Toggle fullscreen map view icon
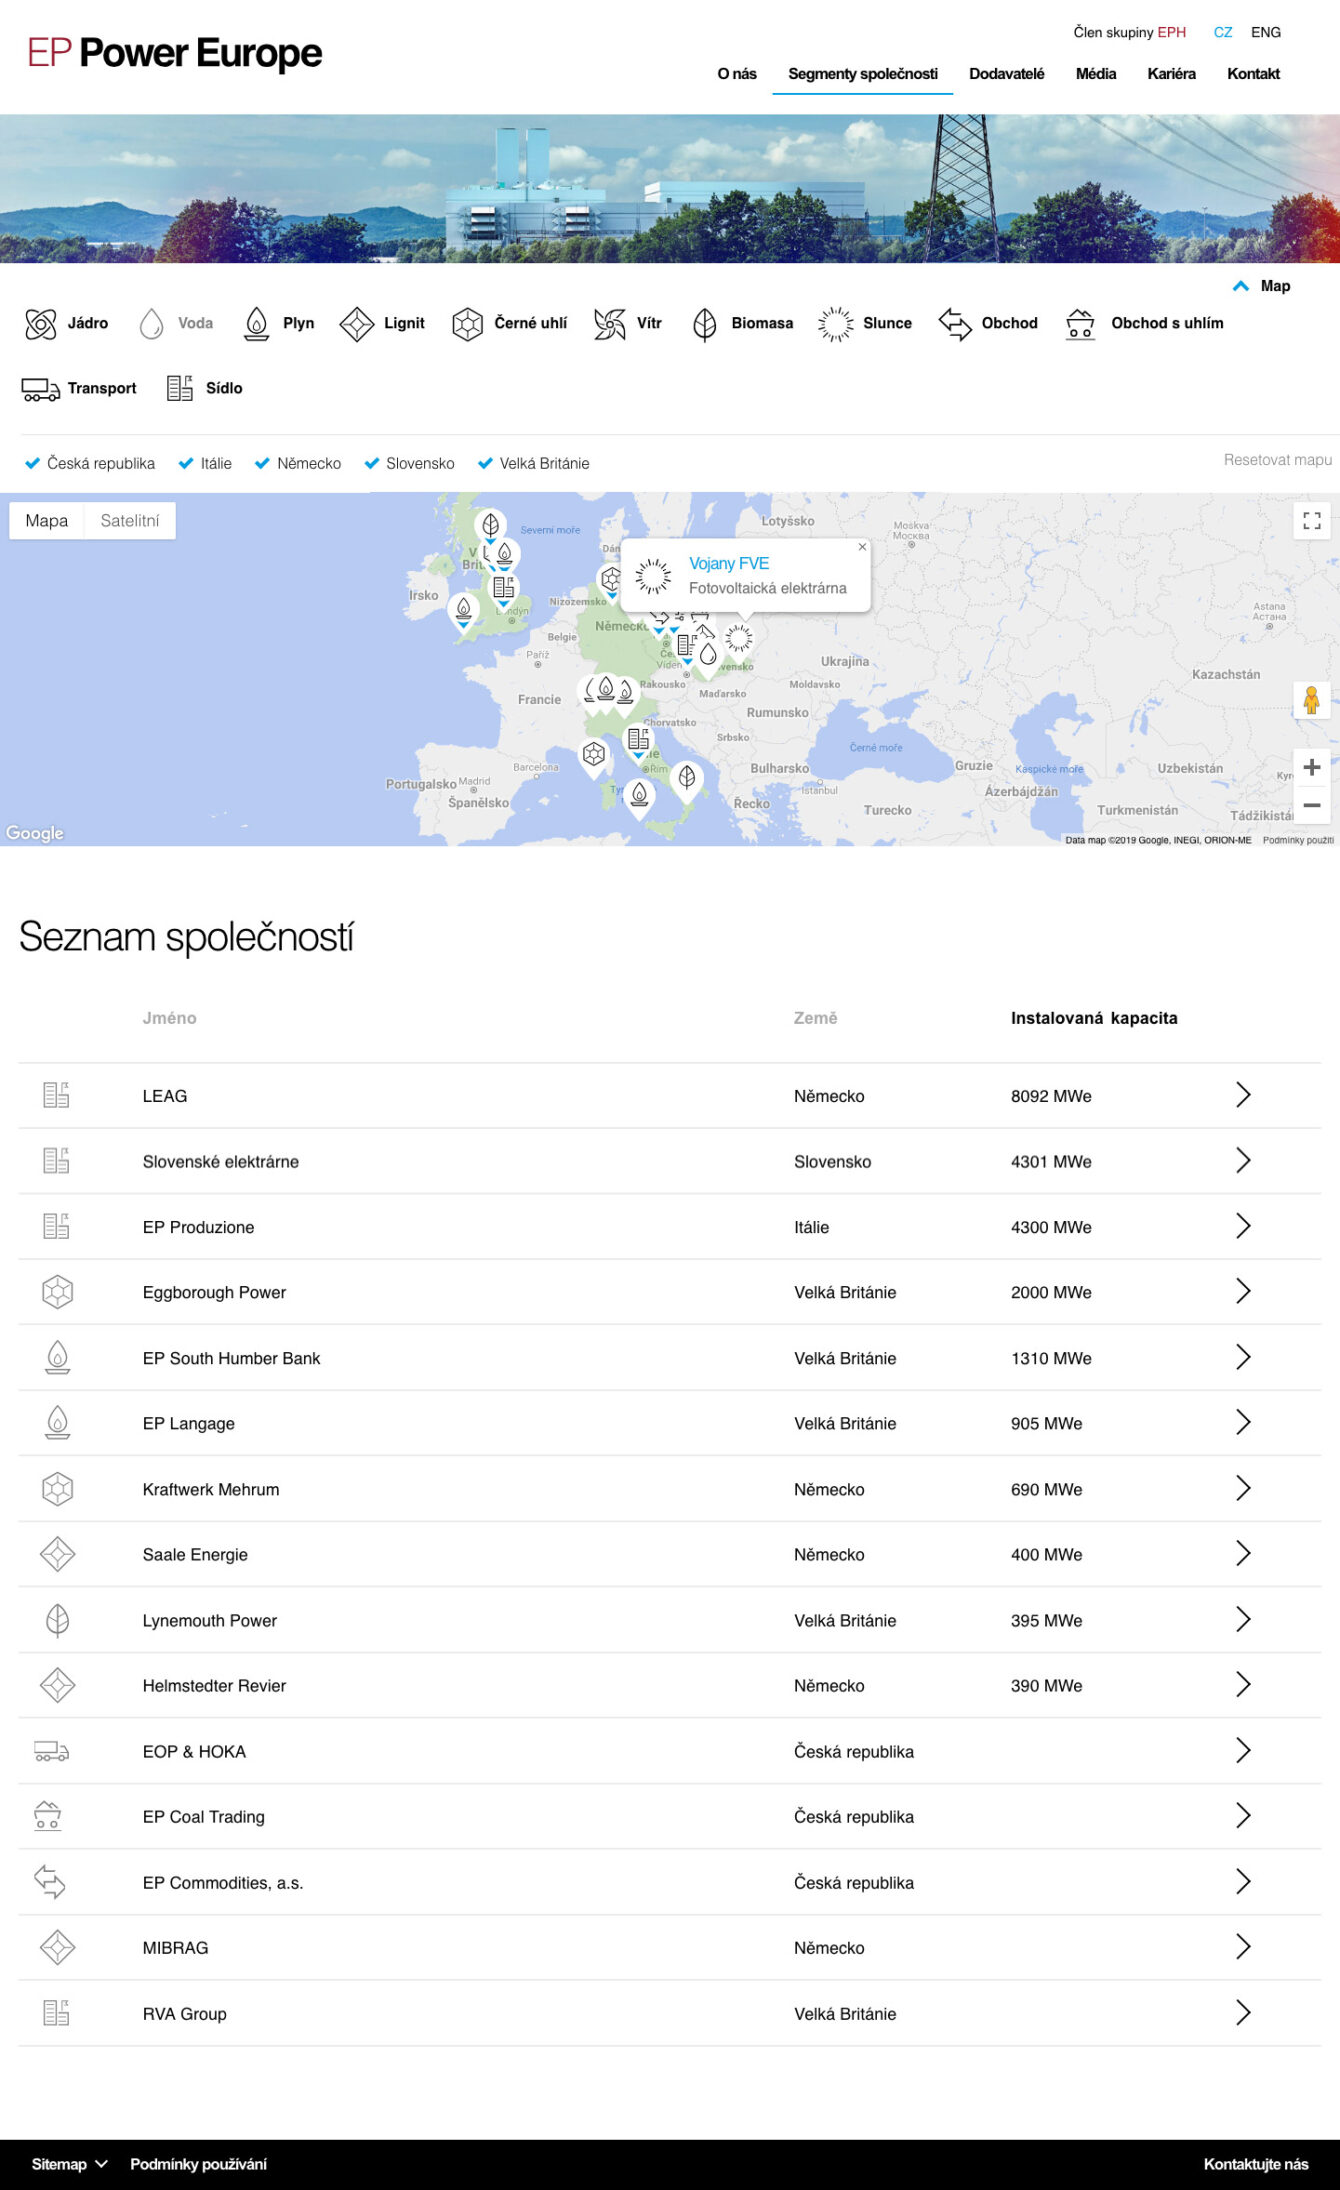This screenshot has height=2190, width=1340. pyautogui.click(x=1312, y=520)
